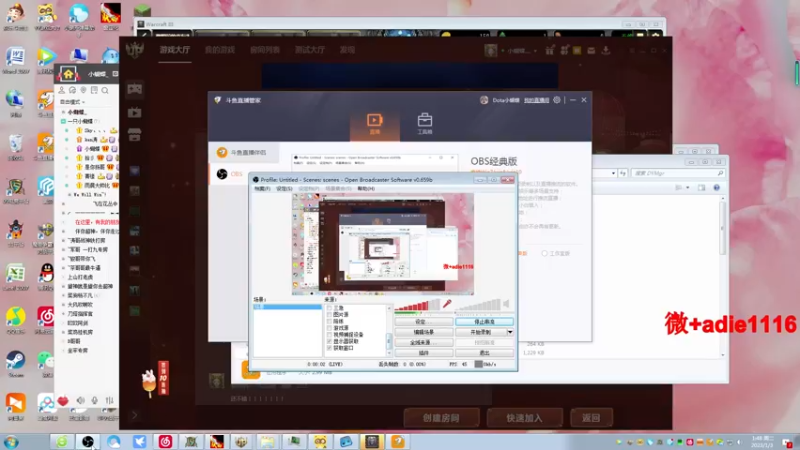Image resolution: width=800 pixels, height=450 pixels.
Task: Open the Steam desktop shortcut
Action: pyautogui.click(x=15, y=363)
